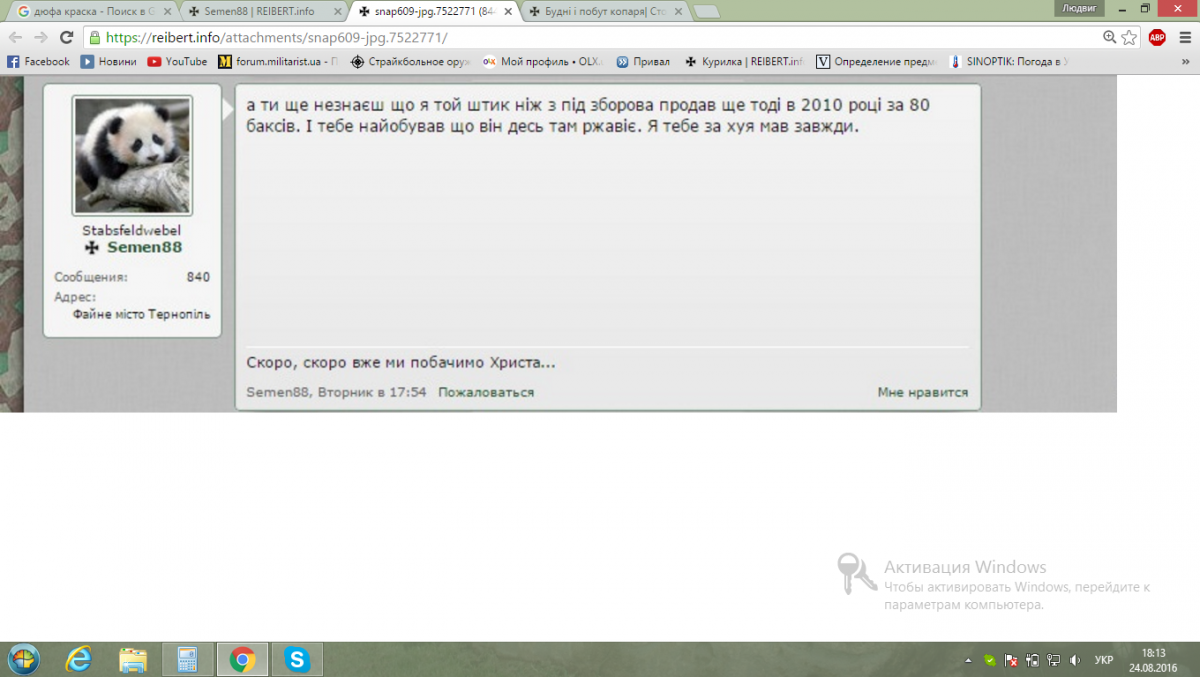1200x677 pixels.
Task: Click the Пожаловаться report link
Action: click(x=486, y=392)
